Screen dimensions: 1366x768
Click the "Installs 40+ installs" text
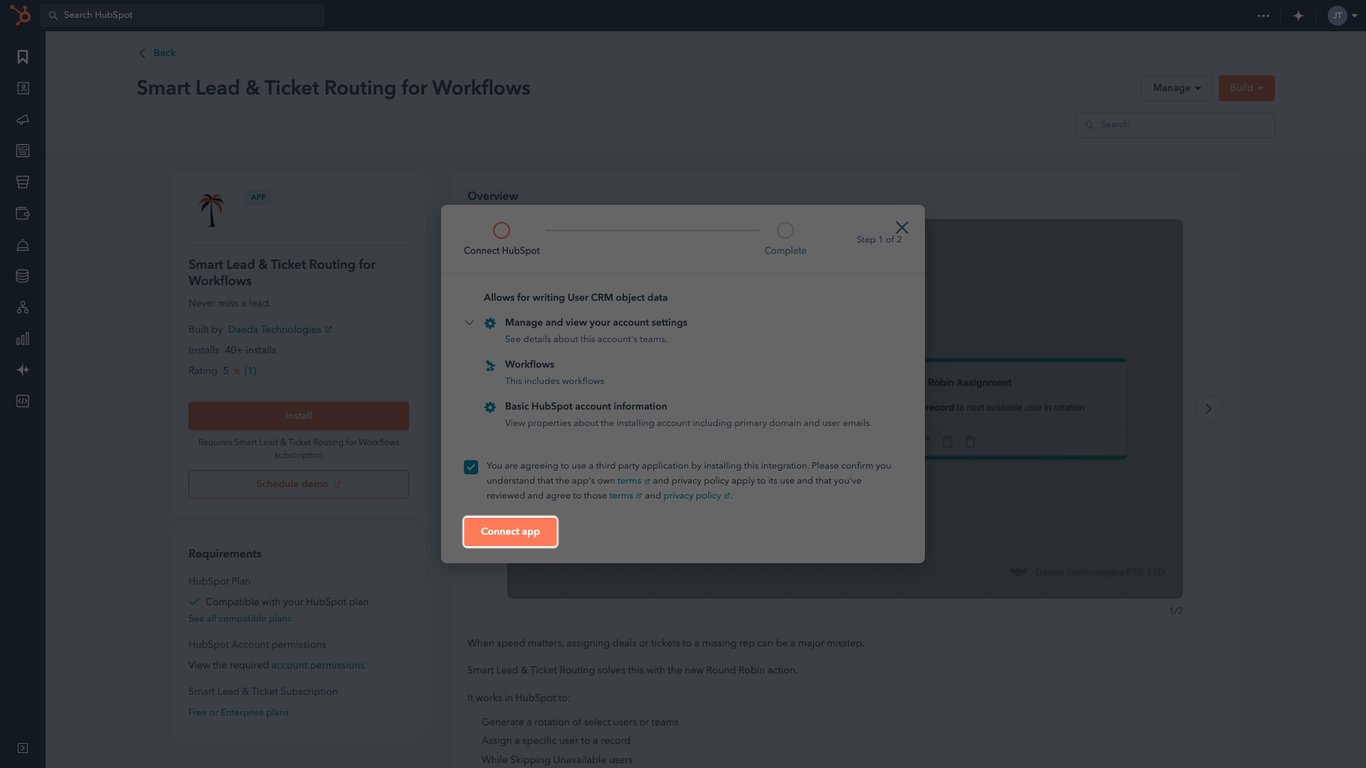click(232, 350)
